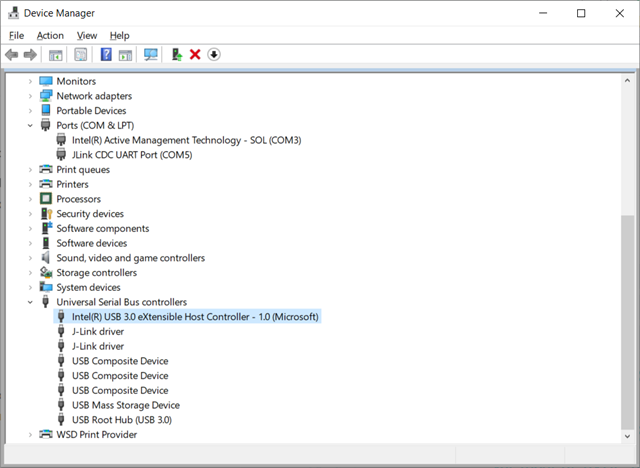Open the Action menu

(x=50, y=35)
